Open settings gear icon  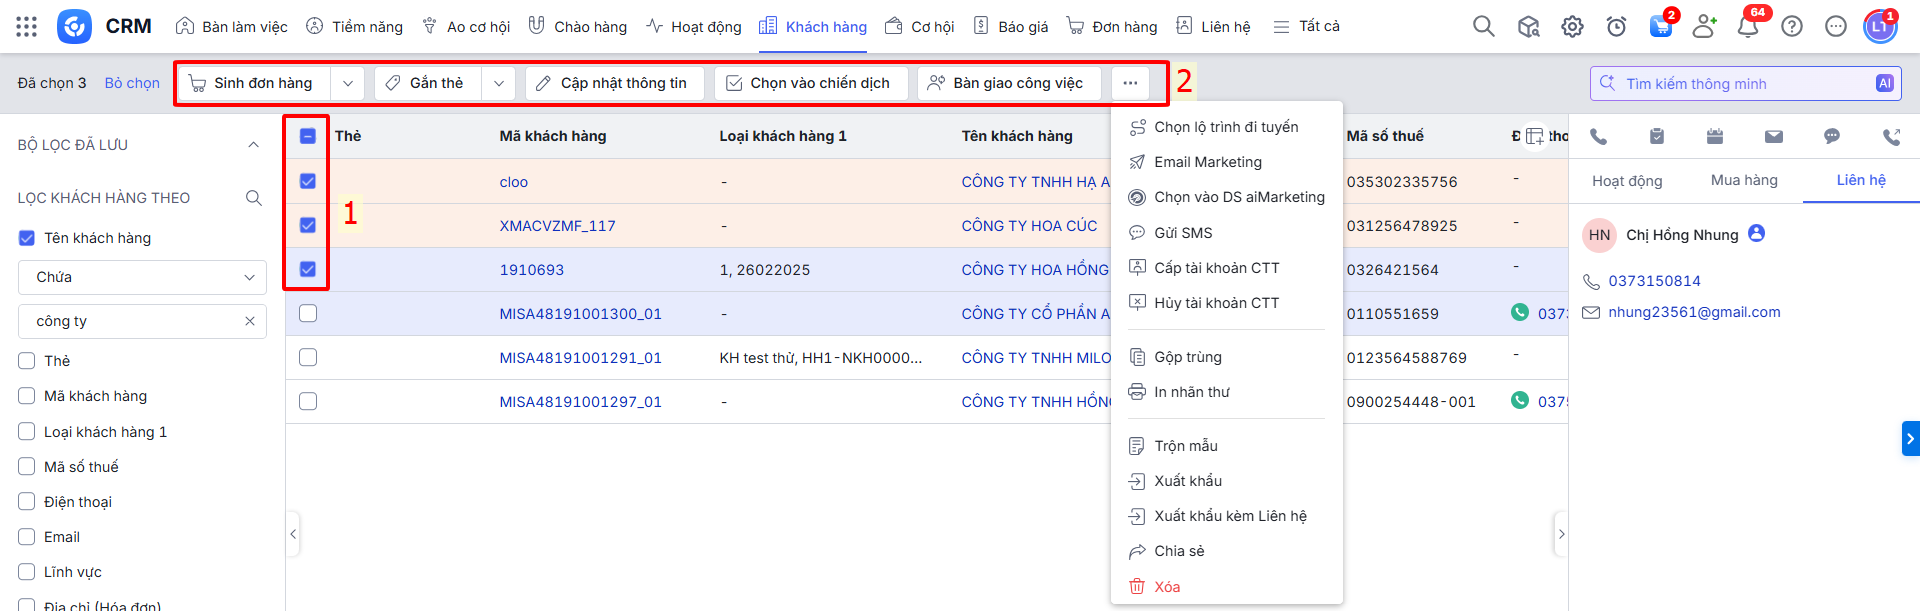[1572, 27]
